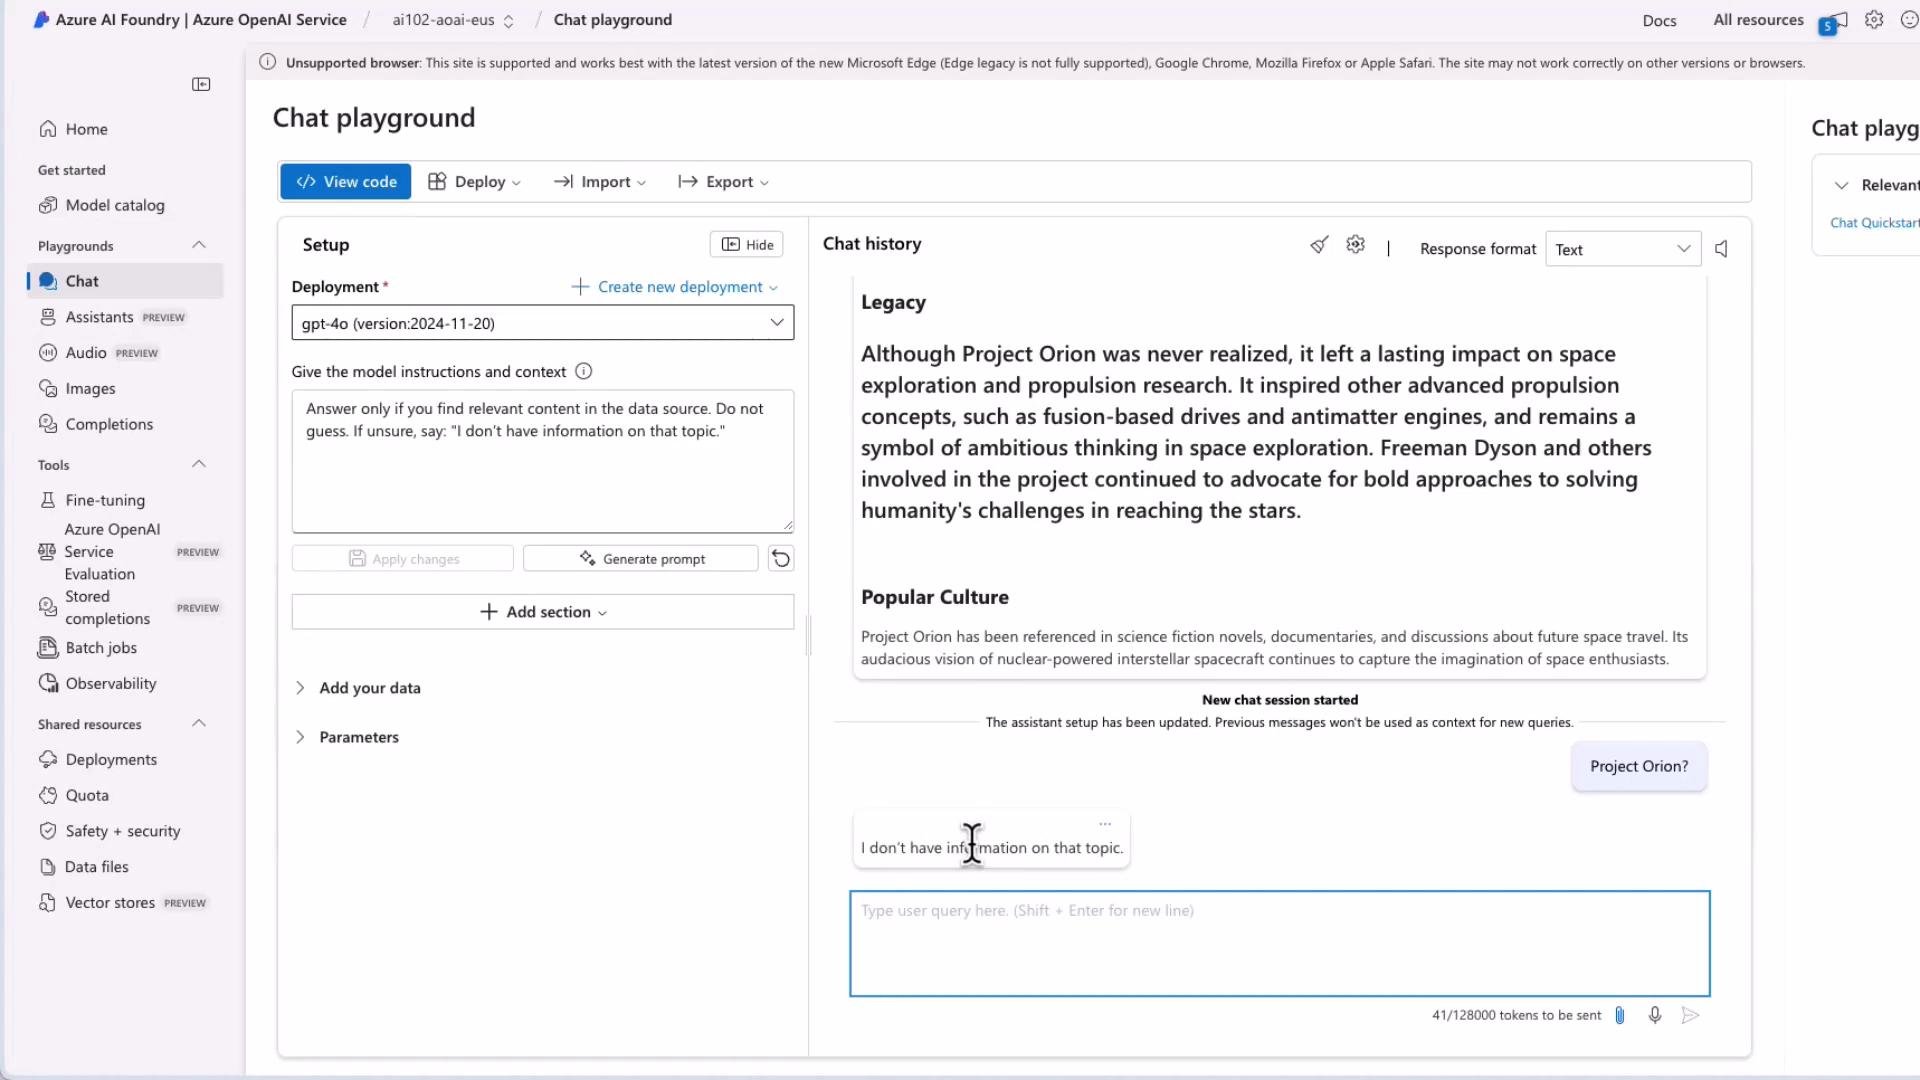Open the Export dropdown menu
Image resolution: width=1920 pixels, height=1080 pixels.
click(x=724, y=182)
